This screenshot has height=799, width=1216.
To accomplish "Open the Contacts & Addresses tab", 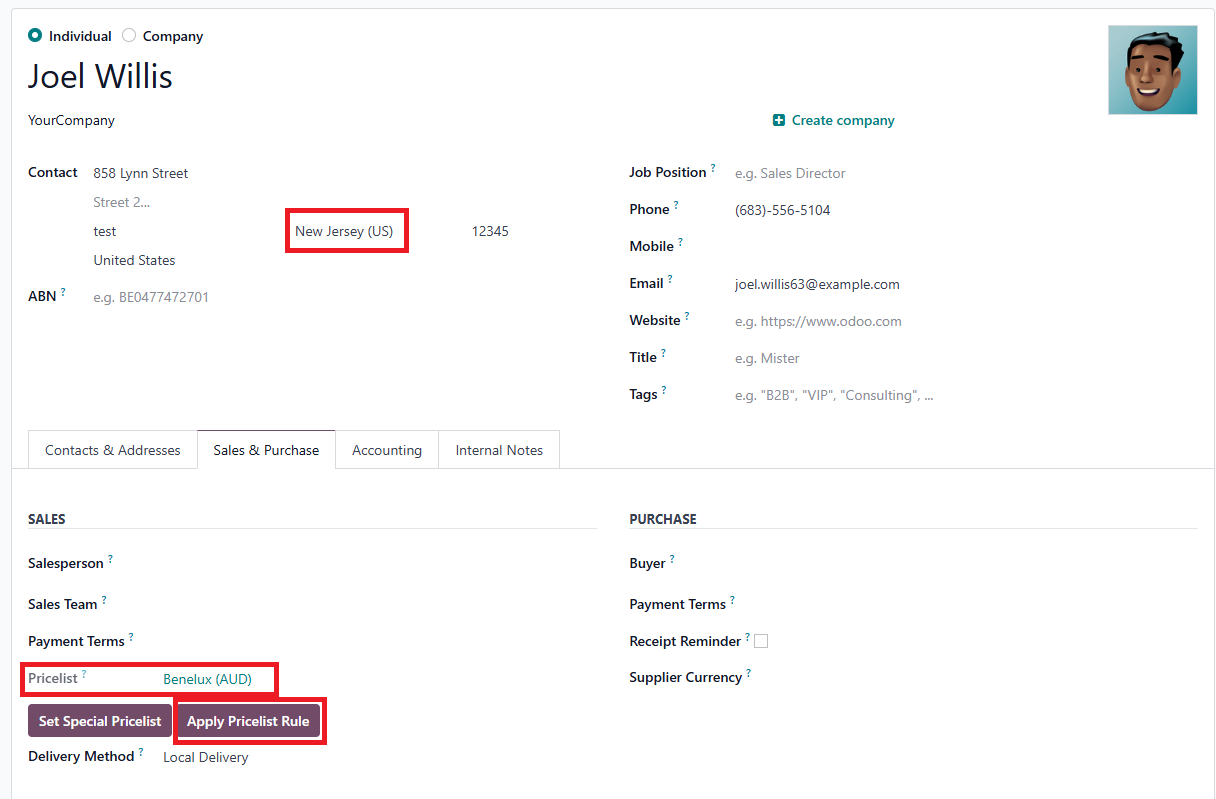I will click(113, 450).
